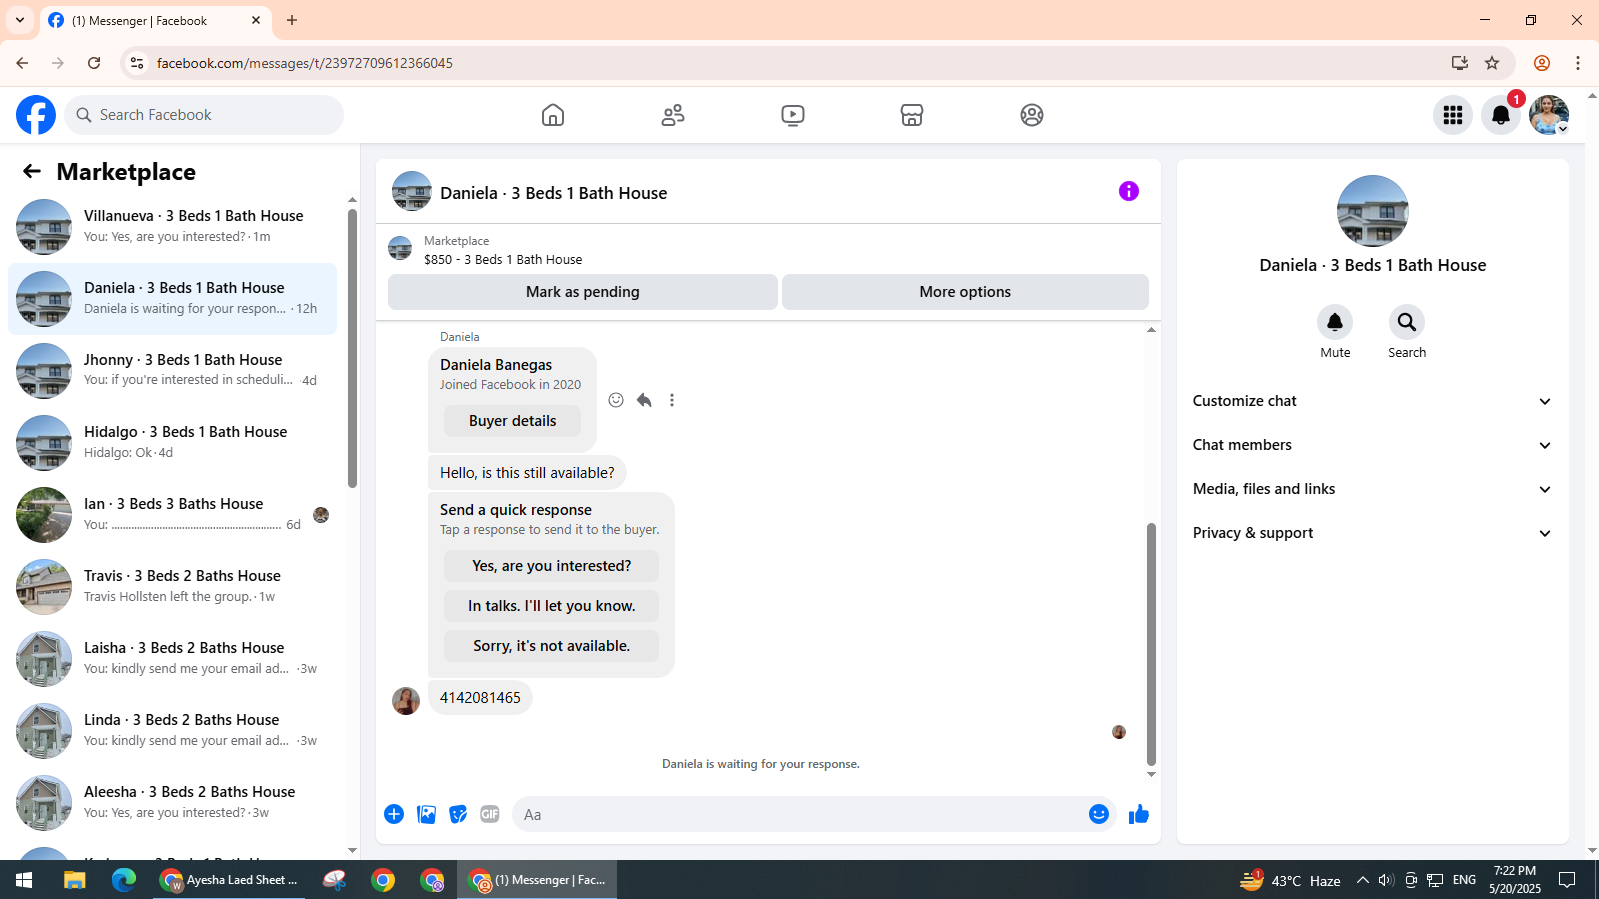Screen dimensions: 1599x899
Task: Send quick response Yes, are you interested?
Action: pos(551,566)
